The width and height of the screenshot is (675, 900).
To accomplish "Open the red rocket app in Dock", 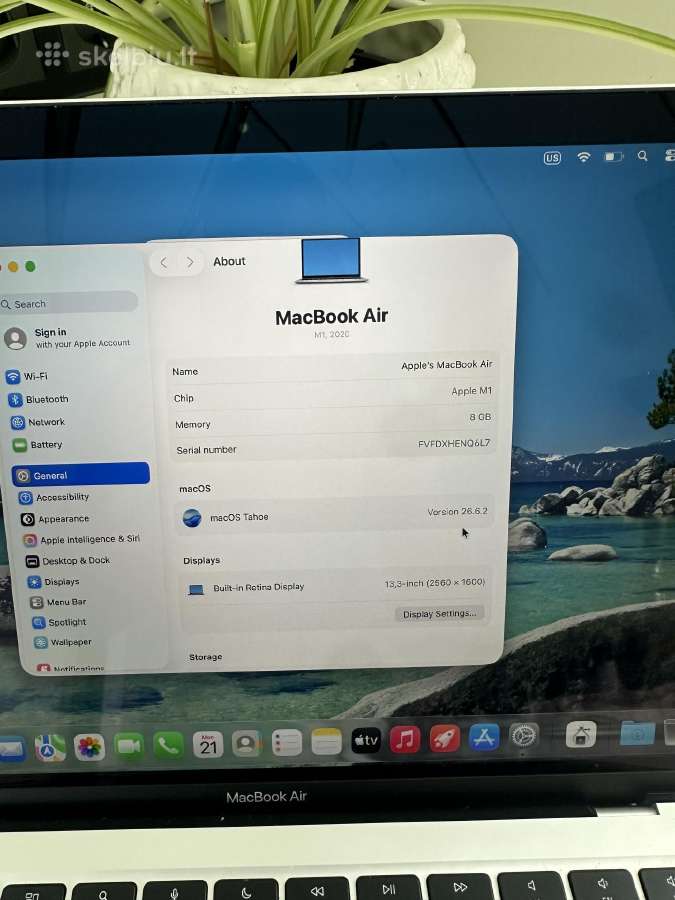I will click(445, 738).
